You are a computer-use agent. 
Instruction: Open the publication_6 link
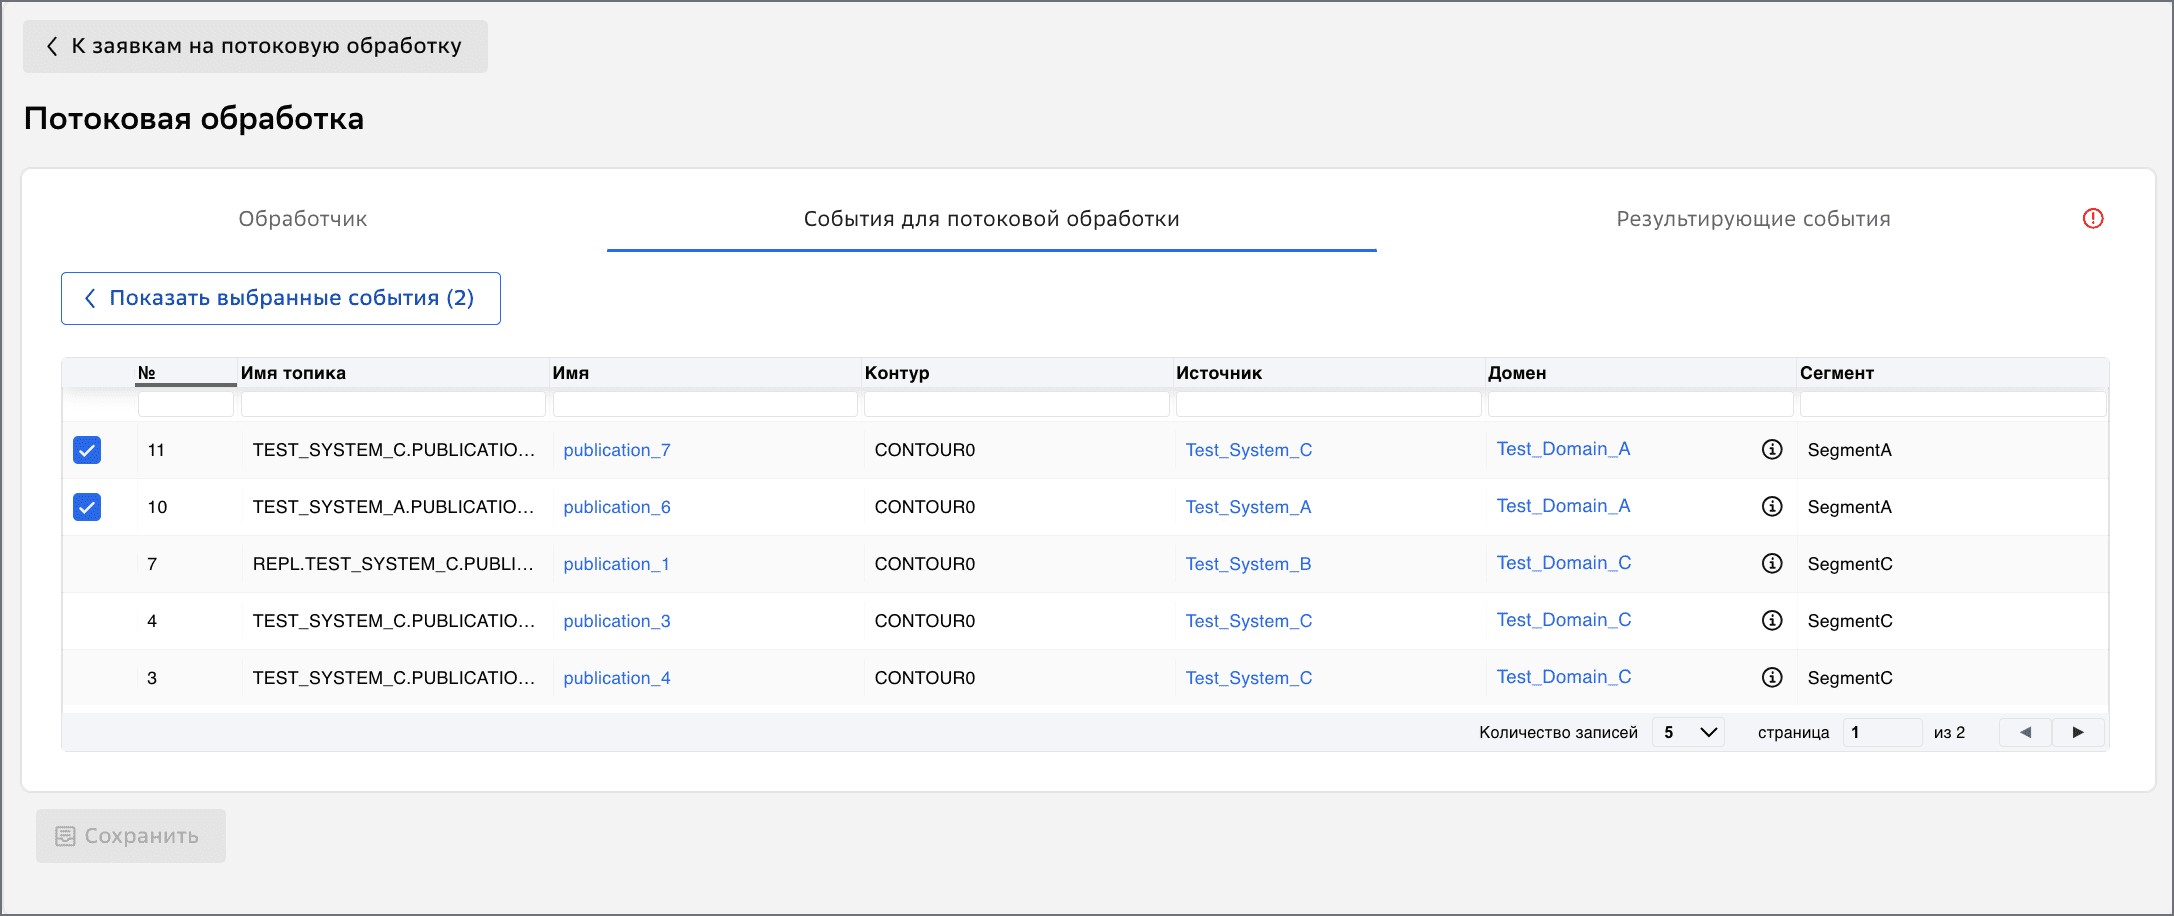pyautogui.click(x=617, y=507)
